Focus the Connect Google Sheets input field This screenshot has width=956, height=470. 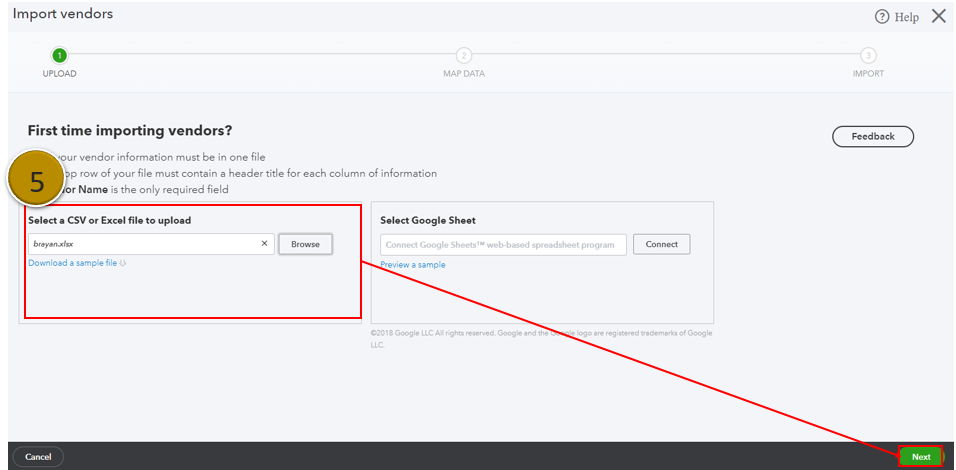(503, 245)
